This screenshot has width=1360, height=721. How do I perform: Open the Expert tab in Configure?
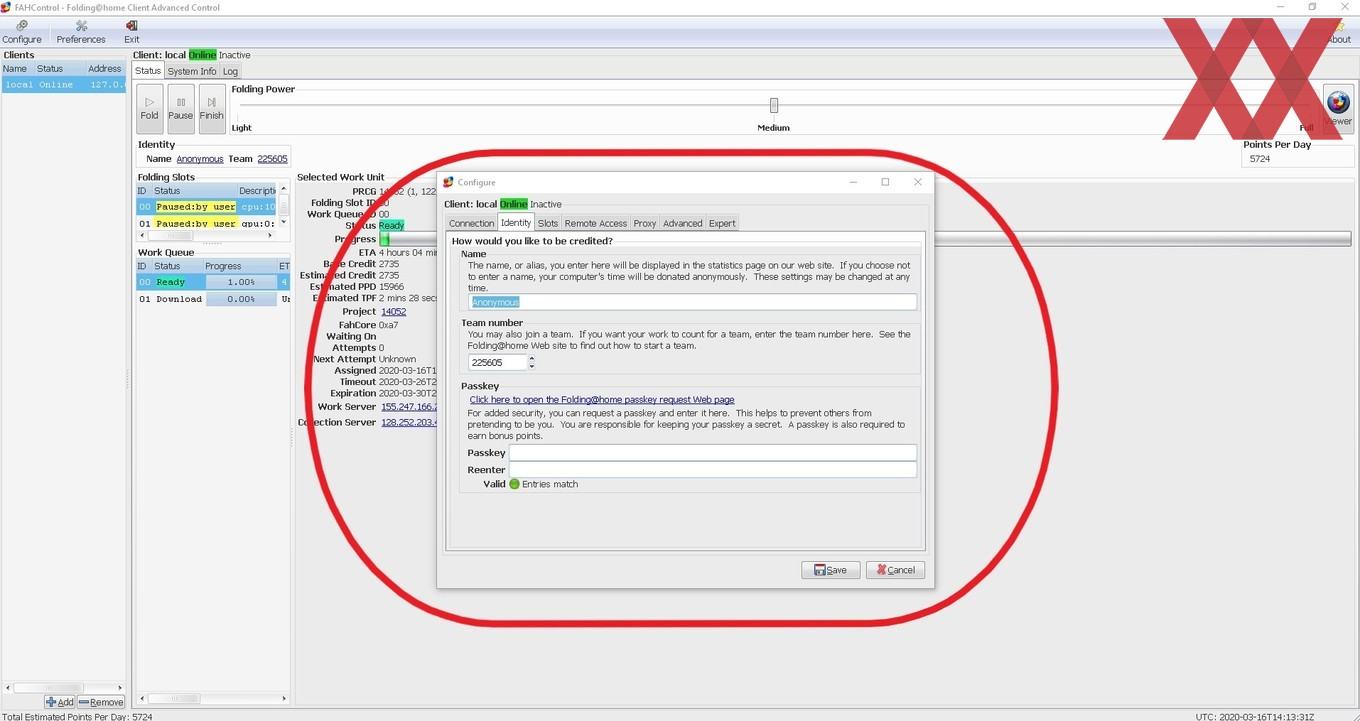722,223
